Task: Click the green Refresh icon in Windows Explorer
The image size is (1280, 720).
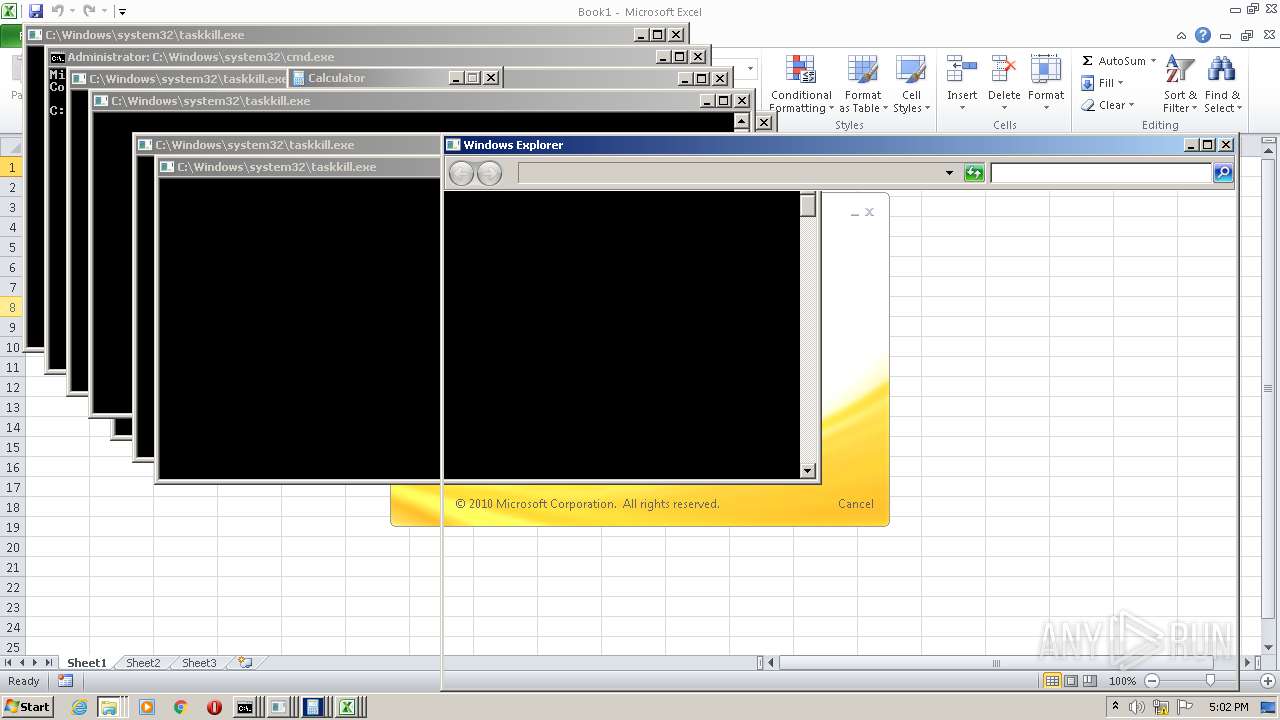Action: (974, 173)
